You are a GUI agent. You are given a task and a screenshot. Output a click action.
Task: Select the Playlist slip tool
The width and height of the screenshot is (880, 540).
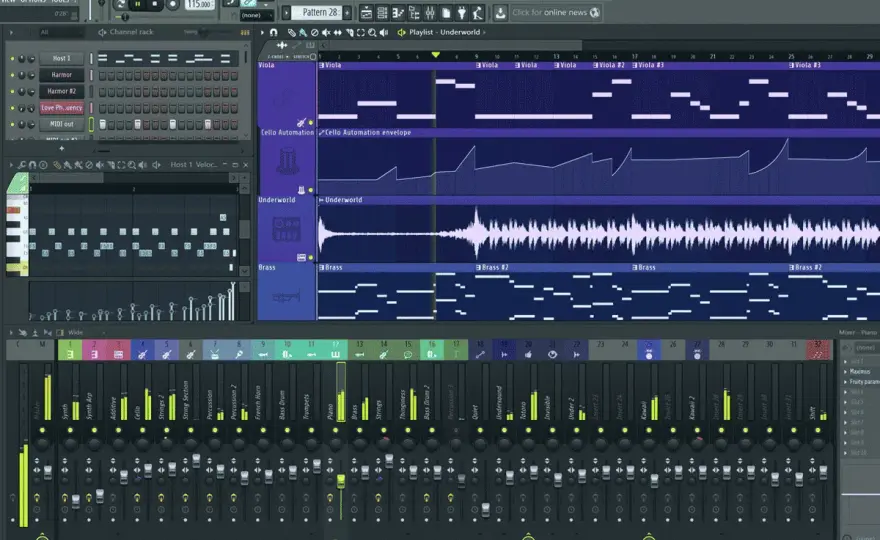point(338,33)
